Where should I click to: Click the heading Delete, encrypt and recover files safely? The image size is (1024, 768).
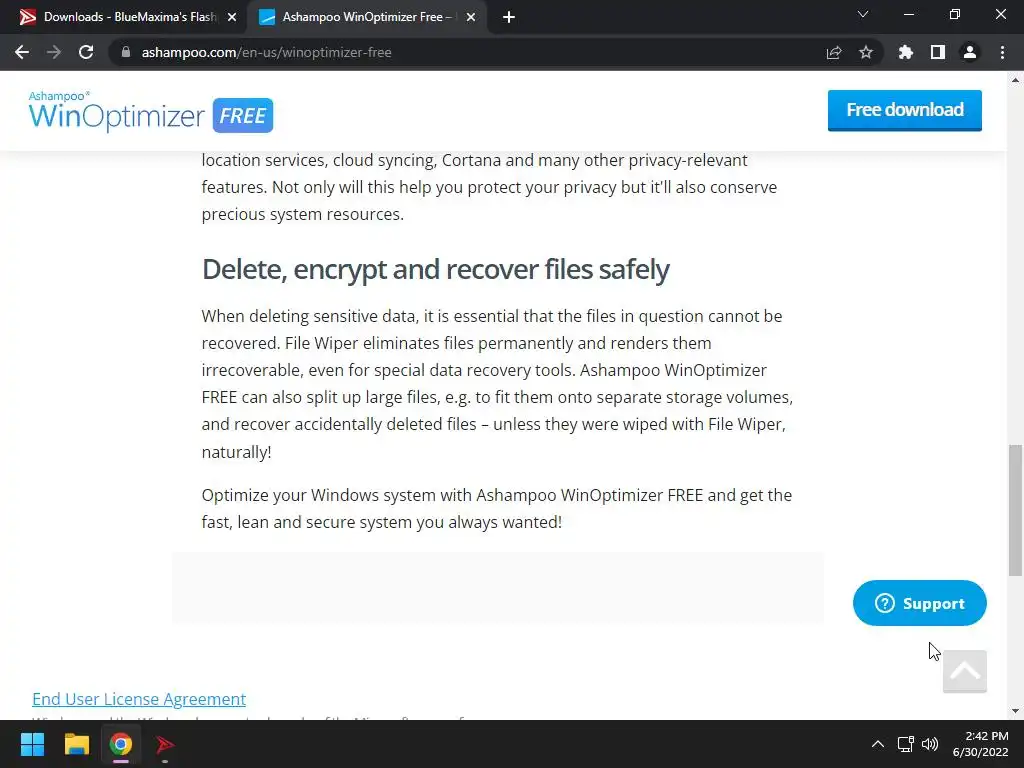point(436,269)
